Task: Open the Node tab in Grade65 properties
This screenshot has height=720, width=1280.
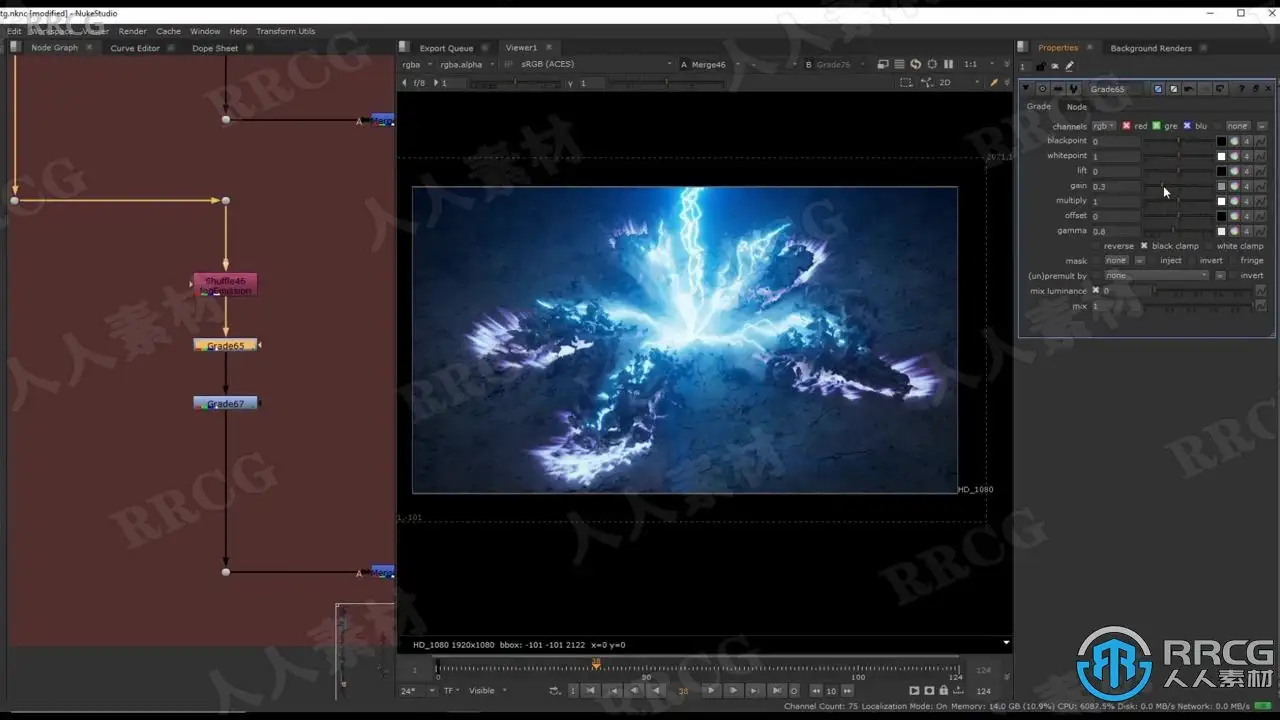Action: [1076, 107]
